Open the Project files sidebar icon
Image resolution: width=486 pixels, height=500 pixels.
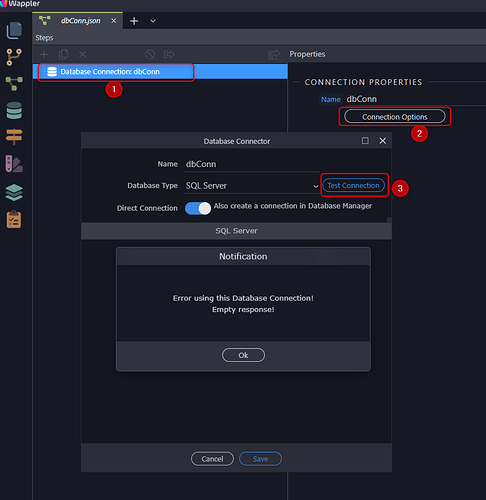[14, 30]
